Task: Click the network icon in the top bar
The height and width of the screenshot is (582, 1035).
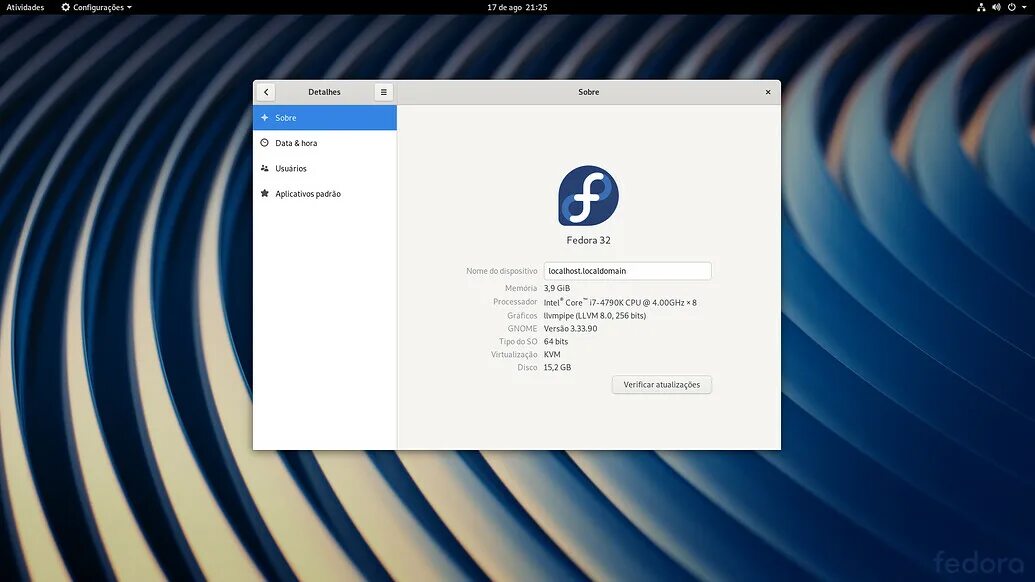Action: 981,7
